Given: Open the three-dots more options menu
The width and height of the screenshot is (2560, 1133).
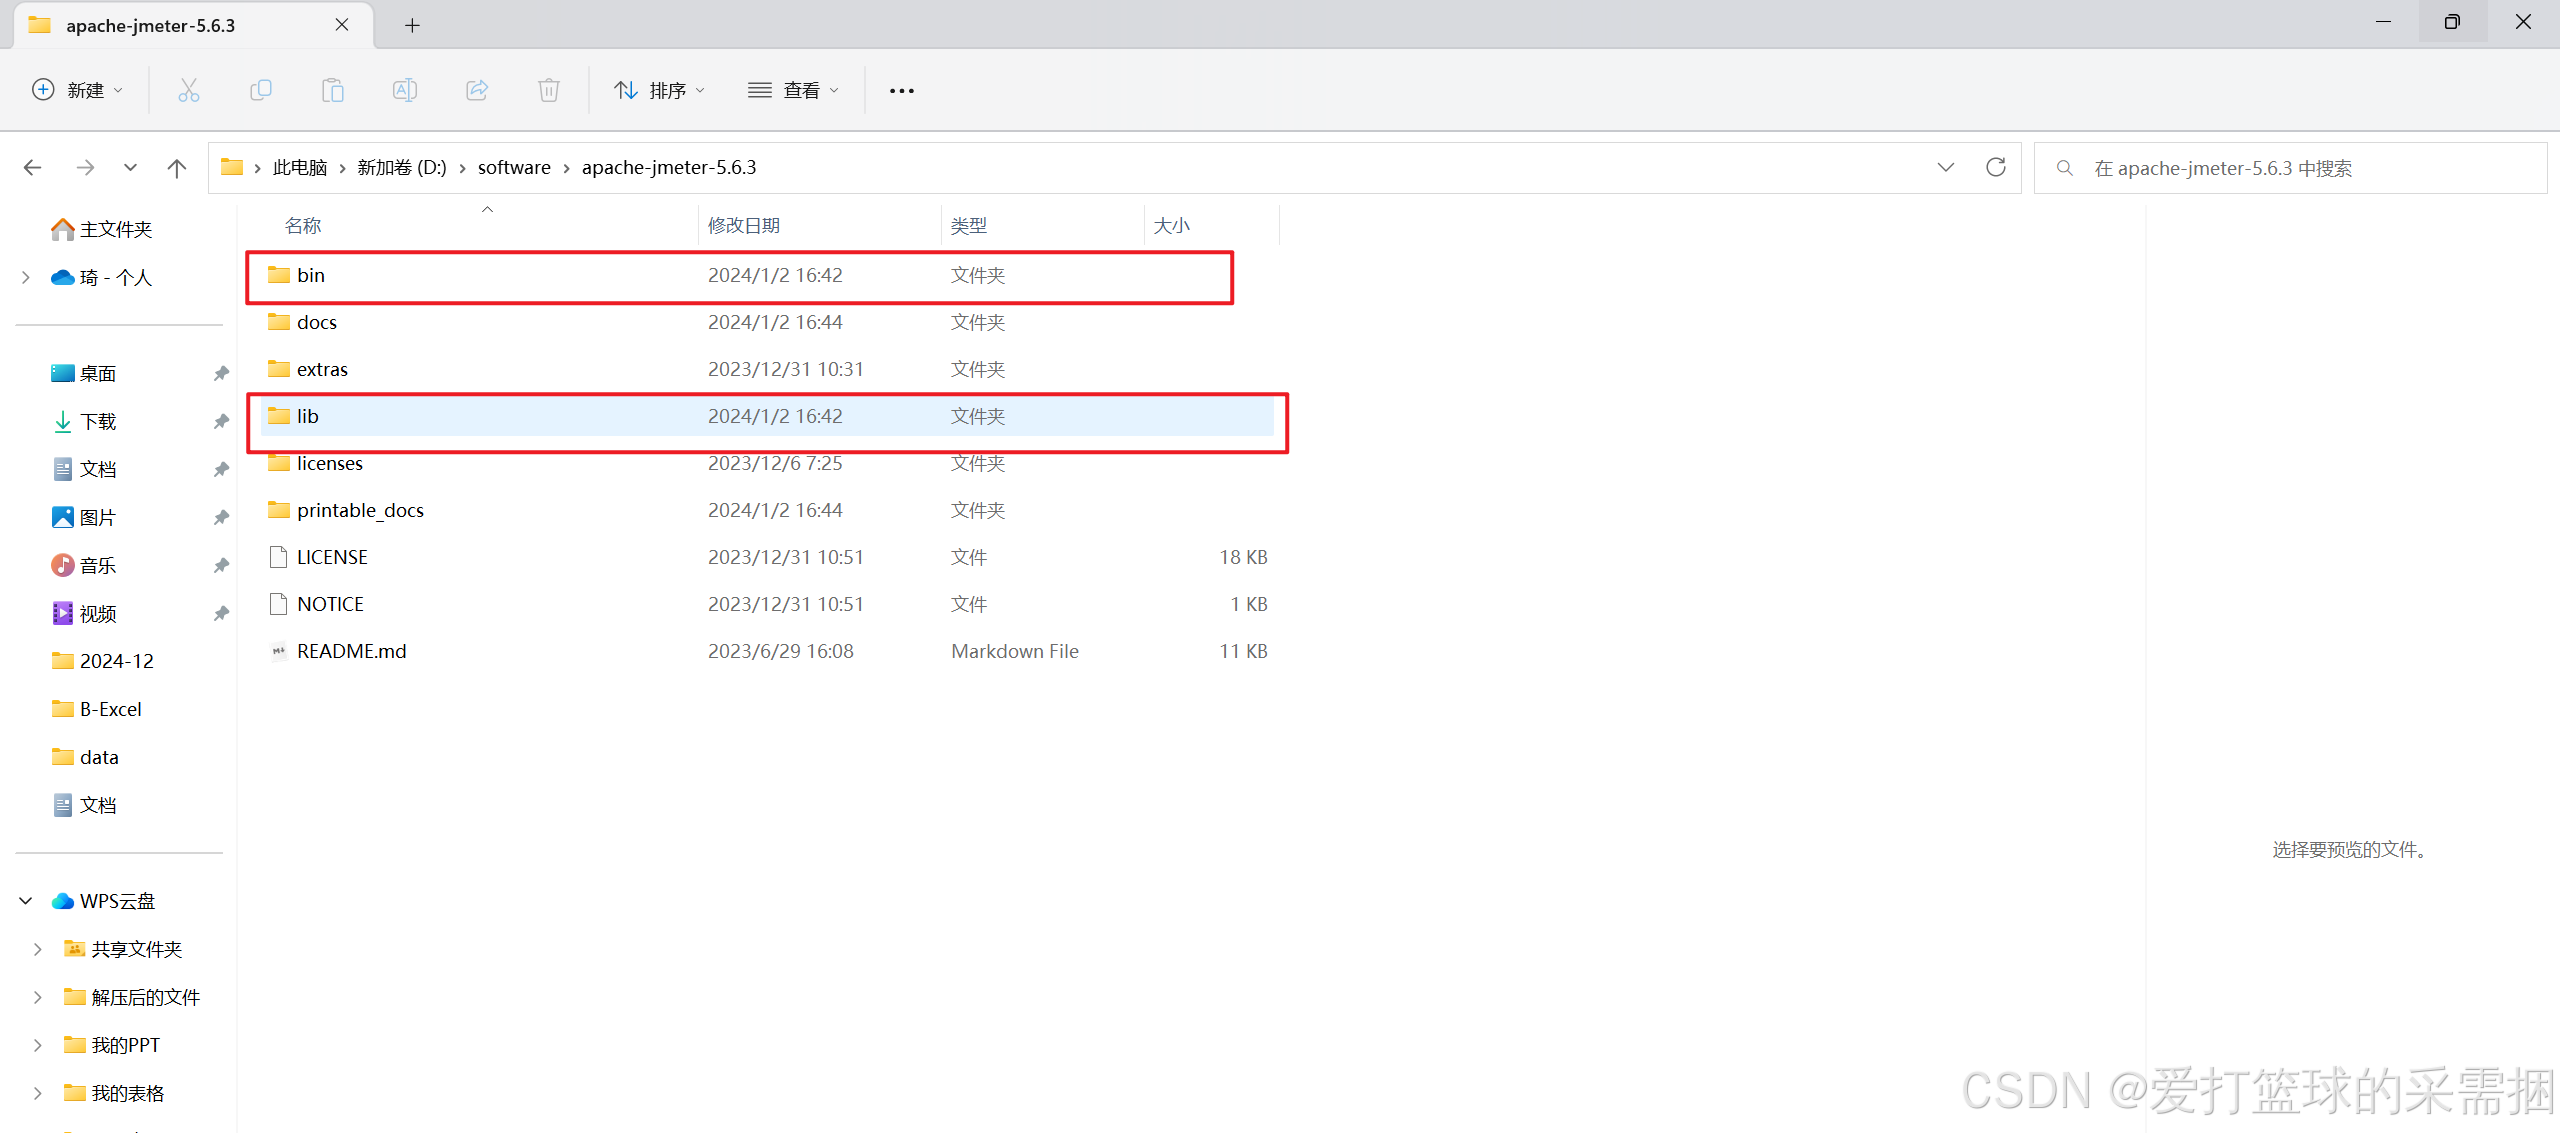Looking at the screenshot, I should (901, 90).
